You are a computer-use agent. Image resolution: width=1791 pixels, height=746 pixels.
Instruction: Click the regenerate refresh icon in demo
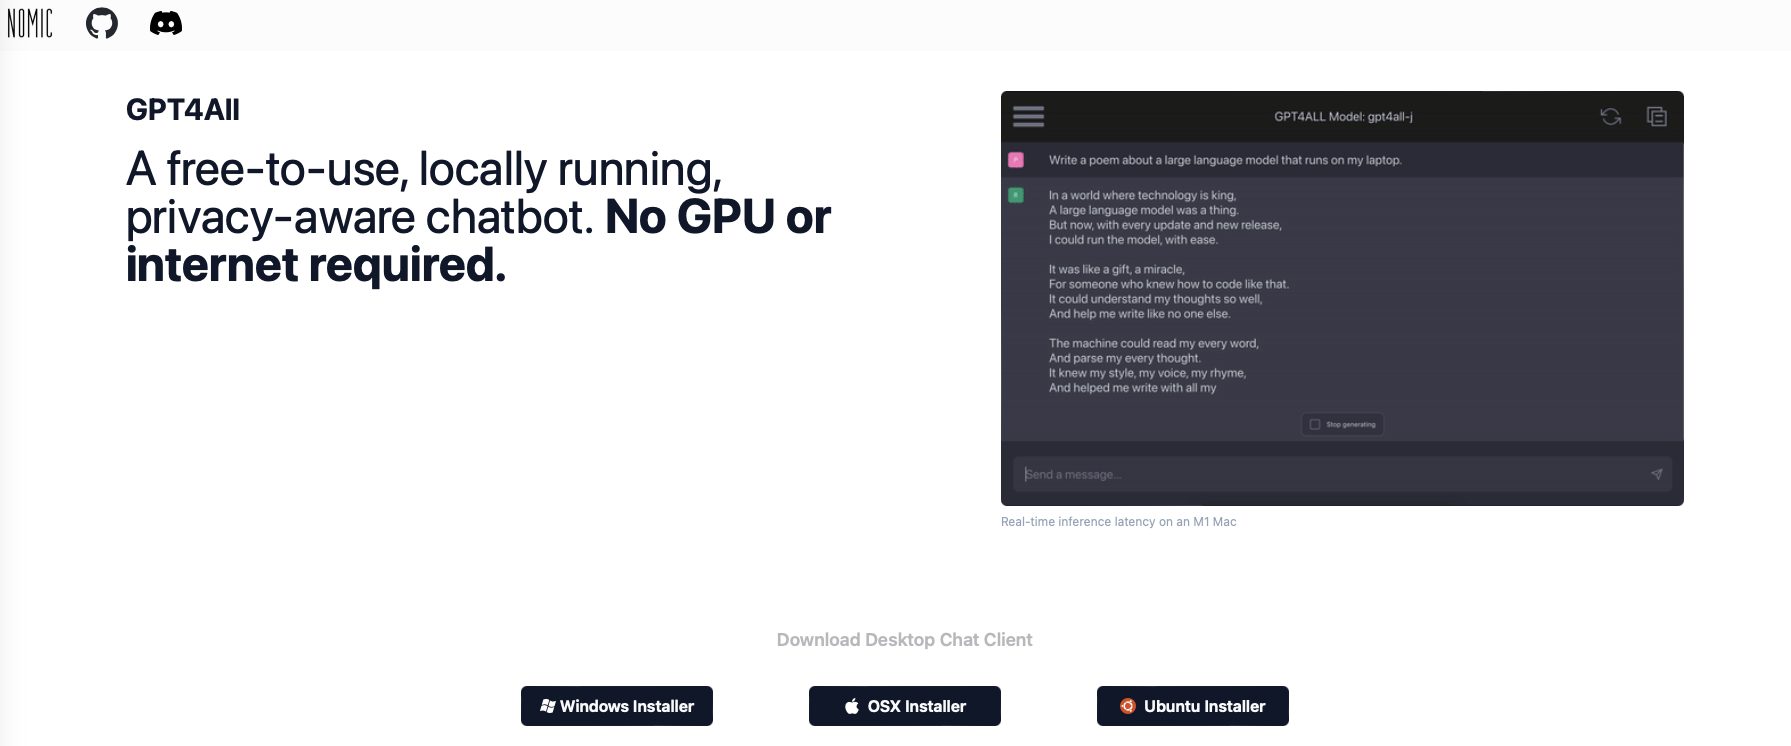[1610, 117]
